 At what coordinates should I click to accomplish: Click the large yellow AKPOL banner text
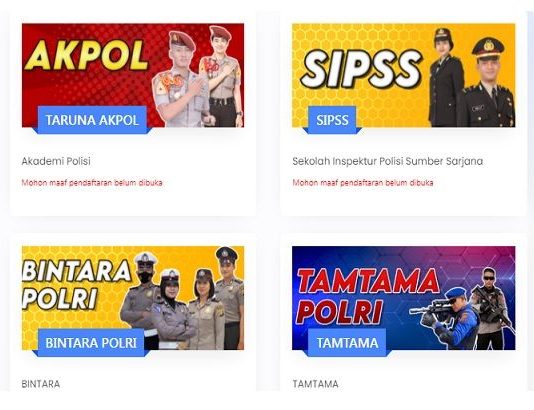[87, 55]
